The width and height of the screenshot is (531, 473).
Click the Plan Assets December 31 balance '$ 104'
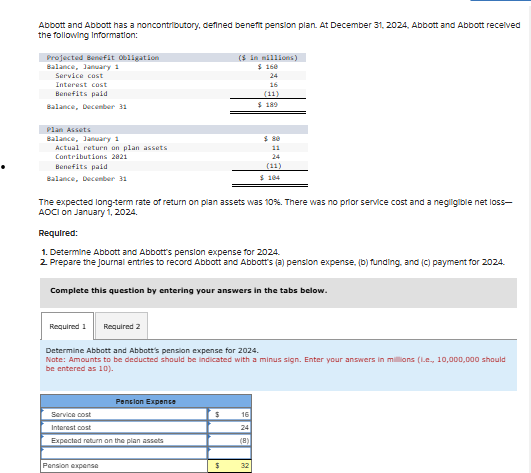[x=270, y=177]
